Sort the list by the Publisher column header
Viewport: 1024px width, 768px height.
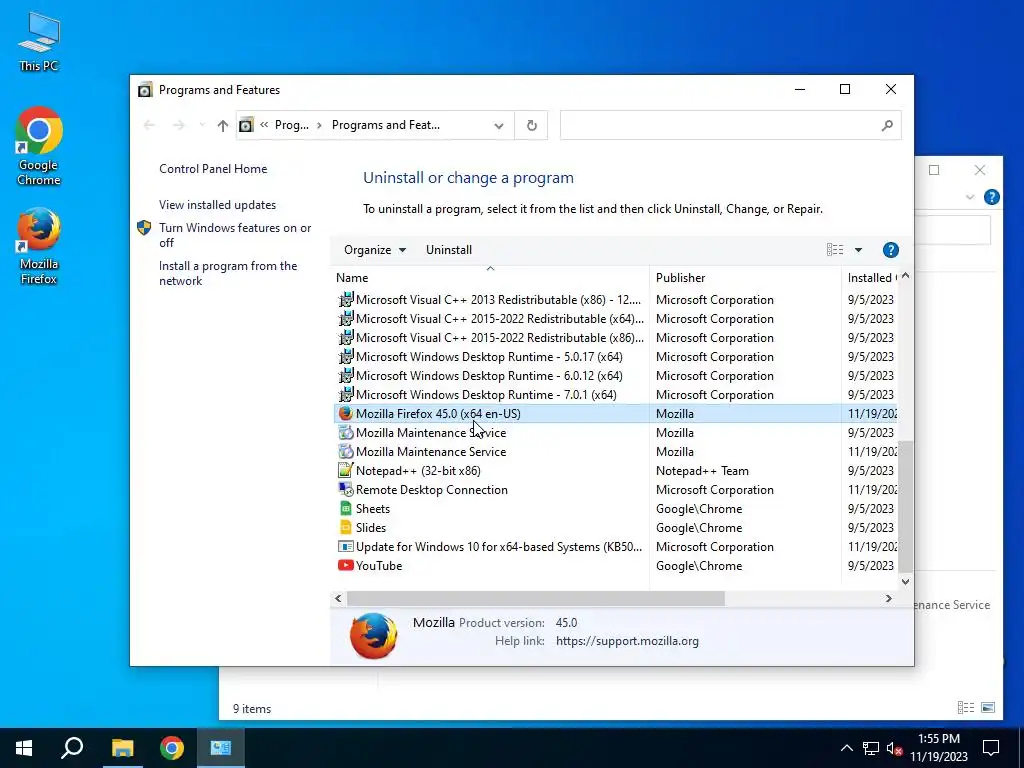[745, 278]
